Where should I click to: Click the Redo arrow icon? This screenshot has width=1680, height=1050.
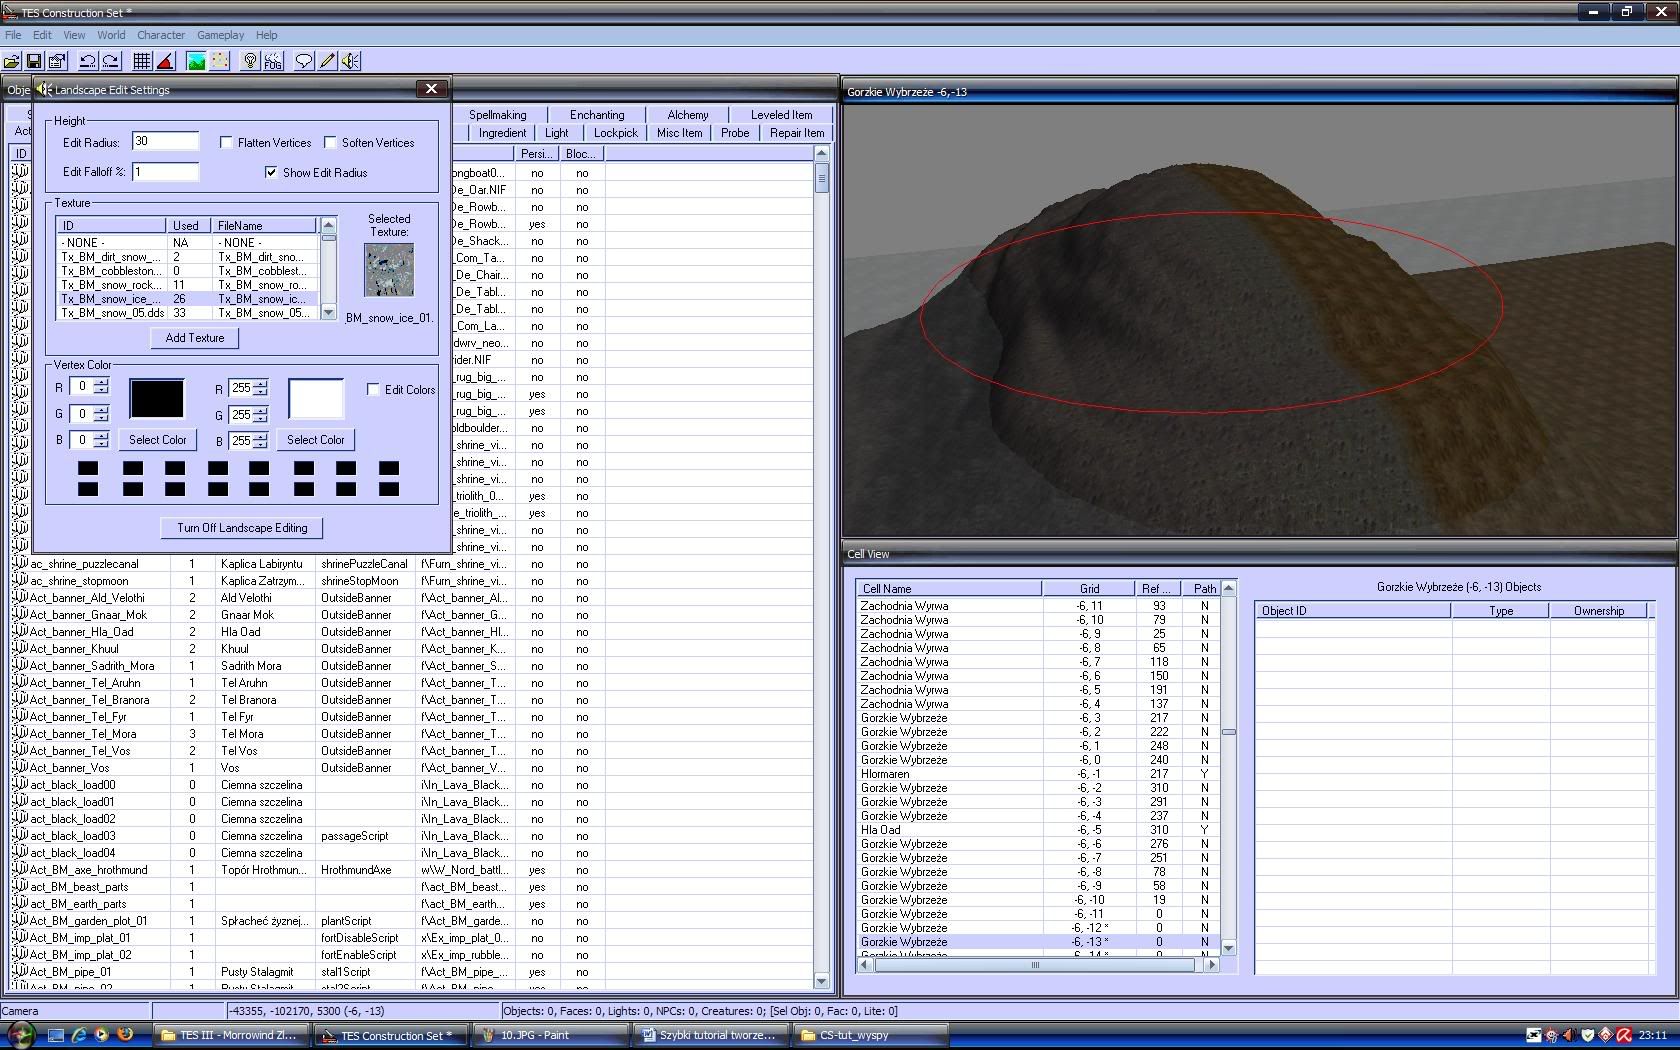coord(111,61)
